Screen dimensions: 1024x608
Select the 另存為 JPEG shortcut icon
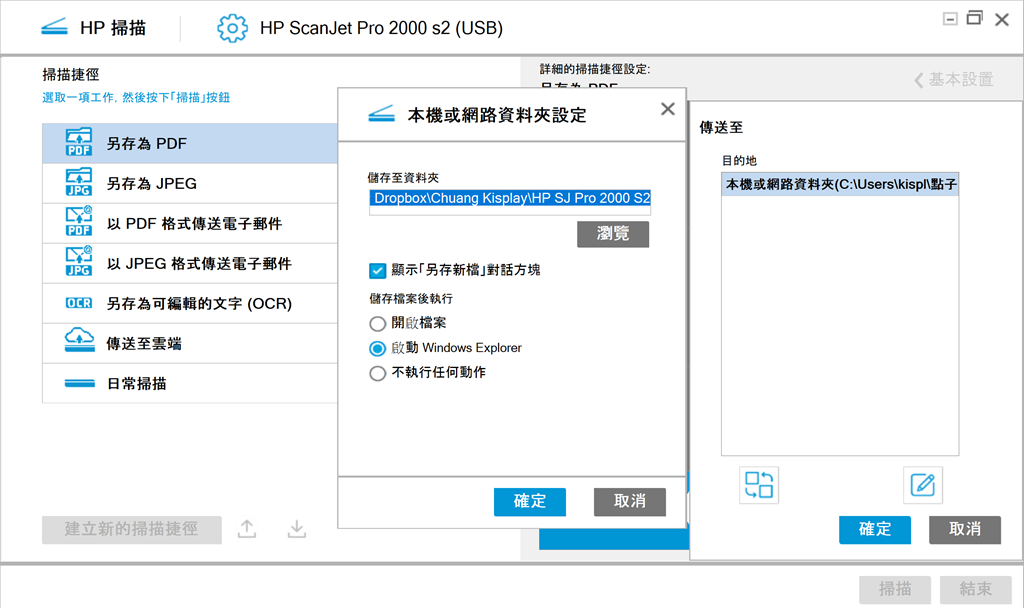79,182
